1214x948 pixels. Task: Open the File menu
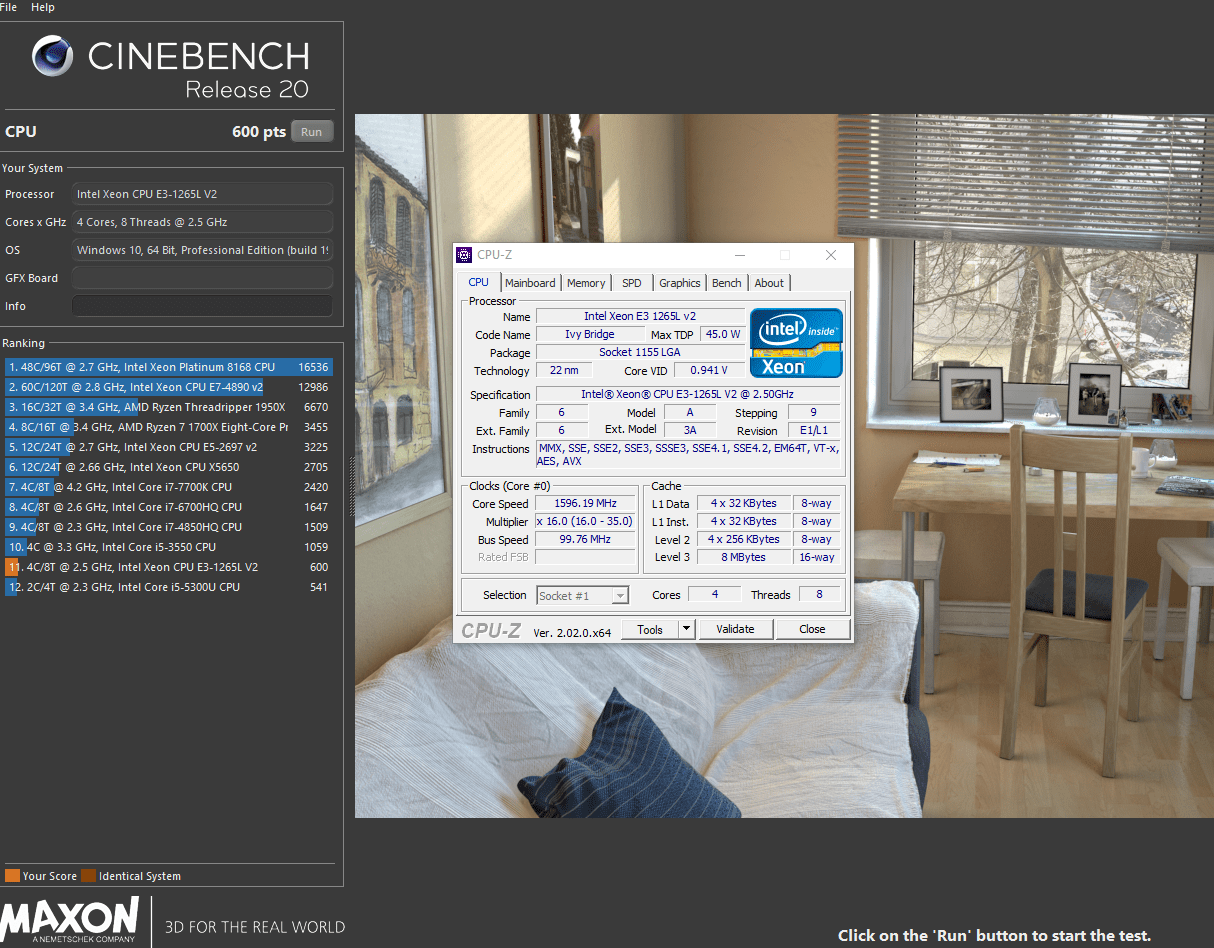[x=8, y=7]
